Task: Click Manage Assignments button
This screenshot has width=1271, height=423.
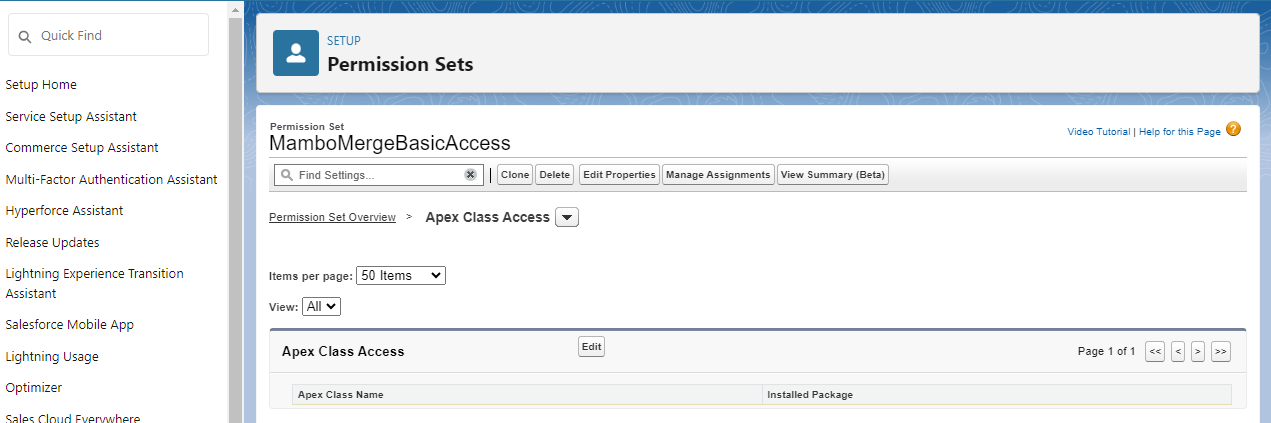Action: (x=718, y=175)
